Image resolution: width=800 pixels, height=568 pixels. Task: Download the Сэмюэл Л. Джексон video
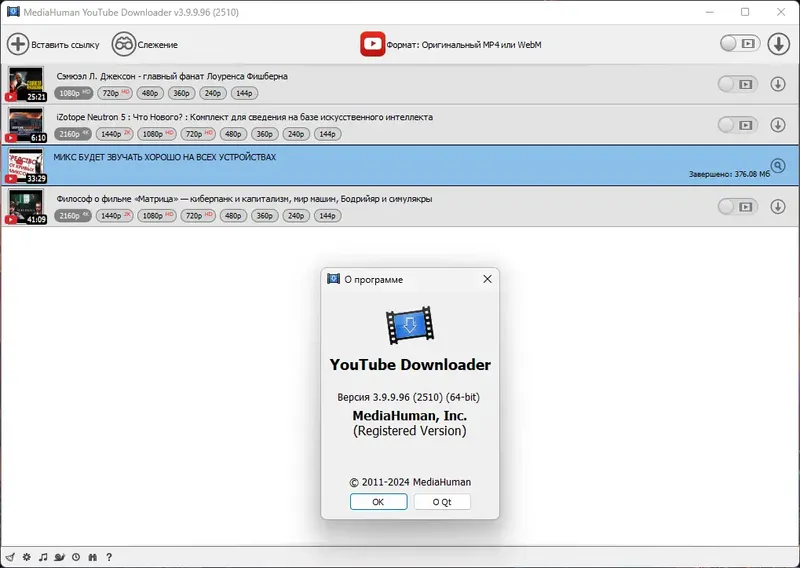[x=778, y=84]
